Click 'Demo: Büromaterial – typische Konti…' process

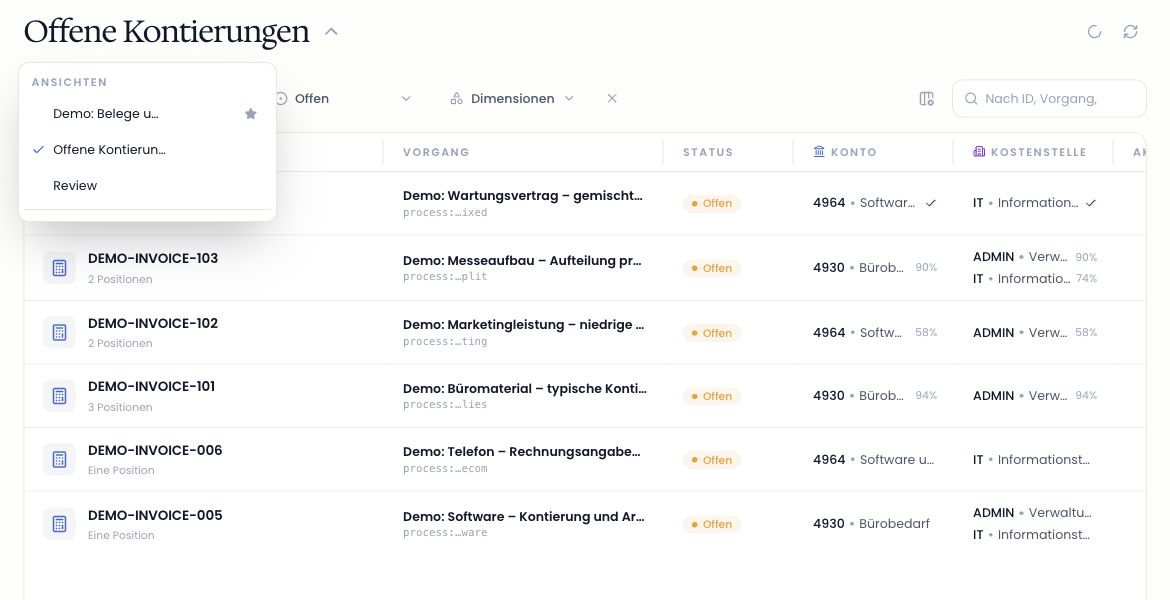525,388
